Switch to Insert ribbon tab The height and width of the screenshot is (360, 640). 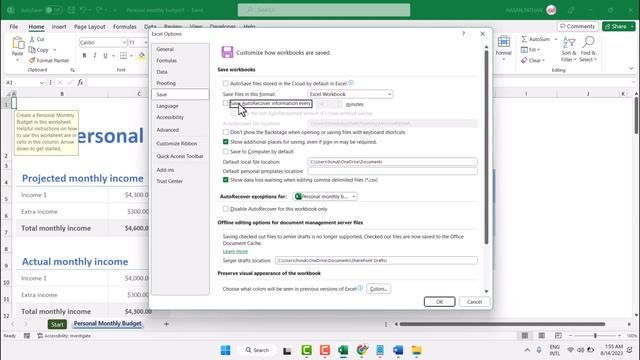tap(59, 27)
